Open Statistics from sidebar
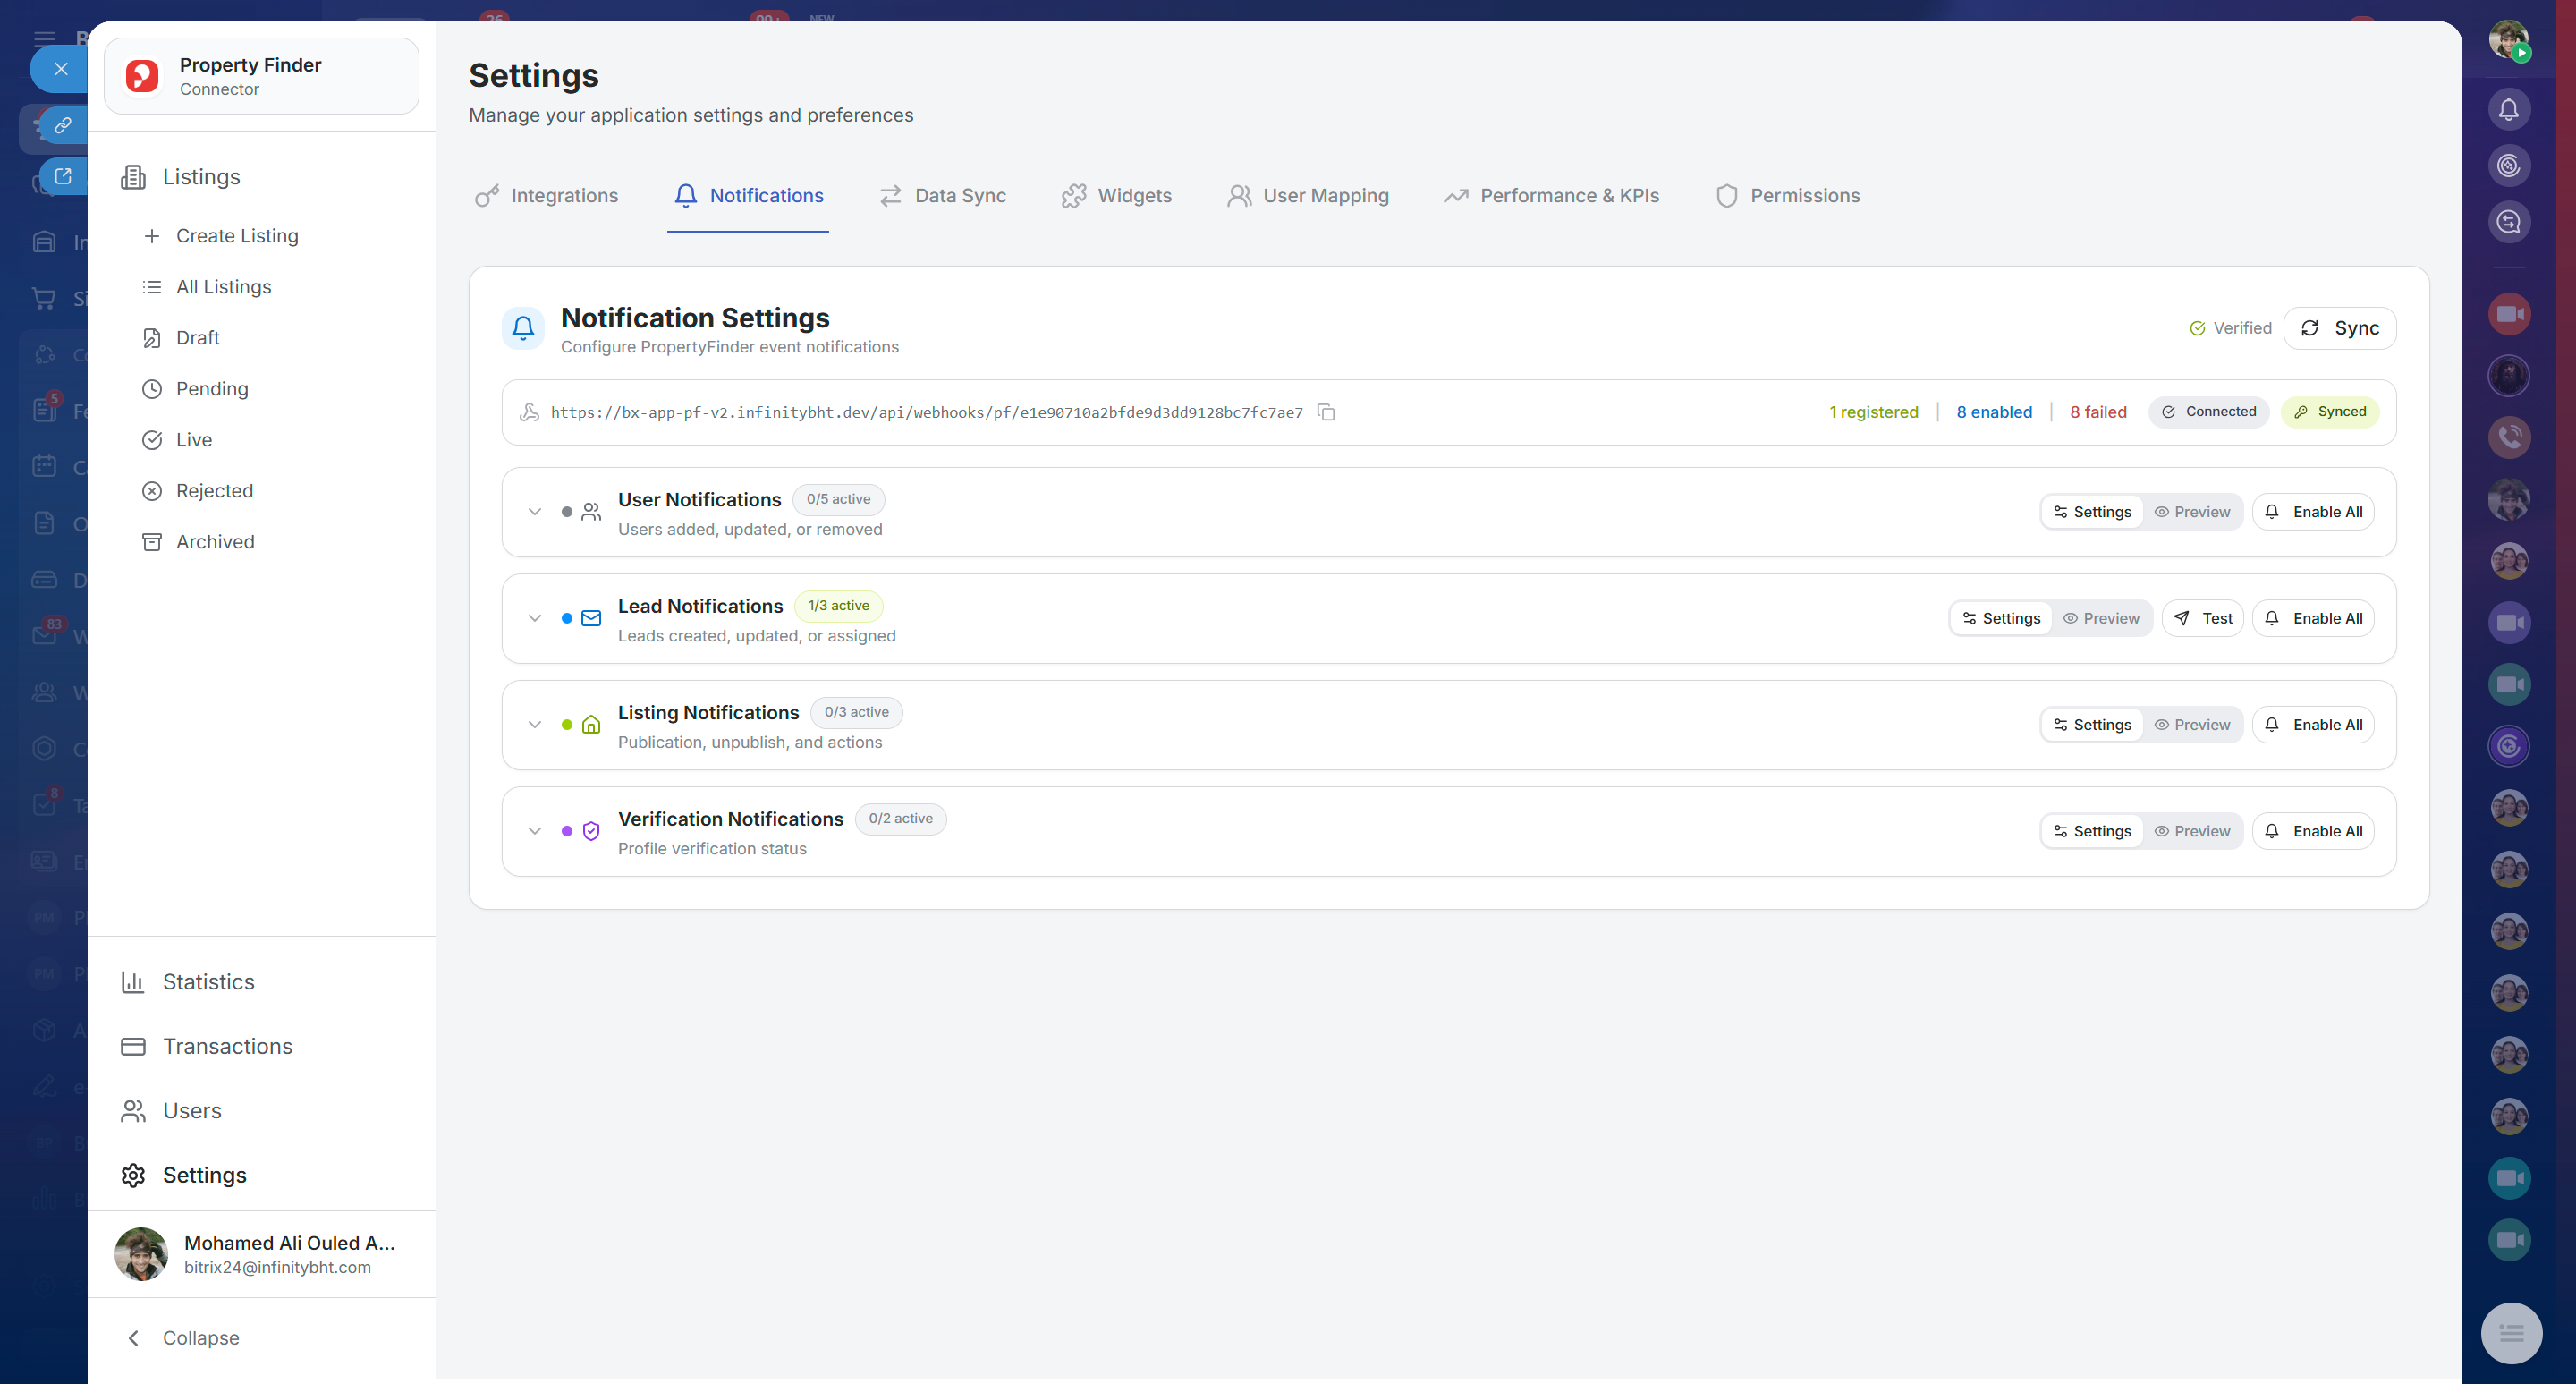The width and height of the screenshot is (2576, 1384). pos(208,981)
